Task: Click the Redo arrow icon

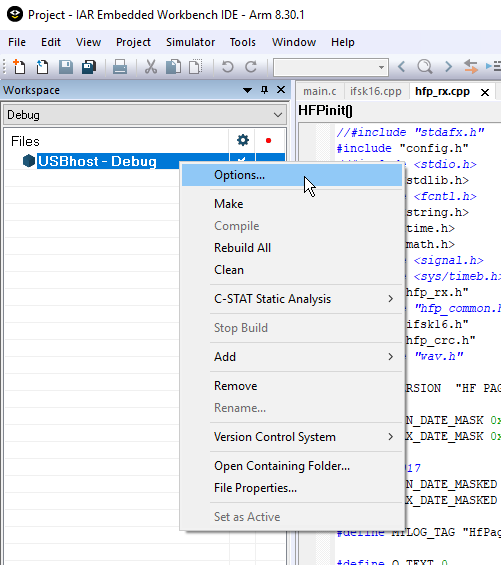Action: tap(251, 67)
